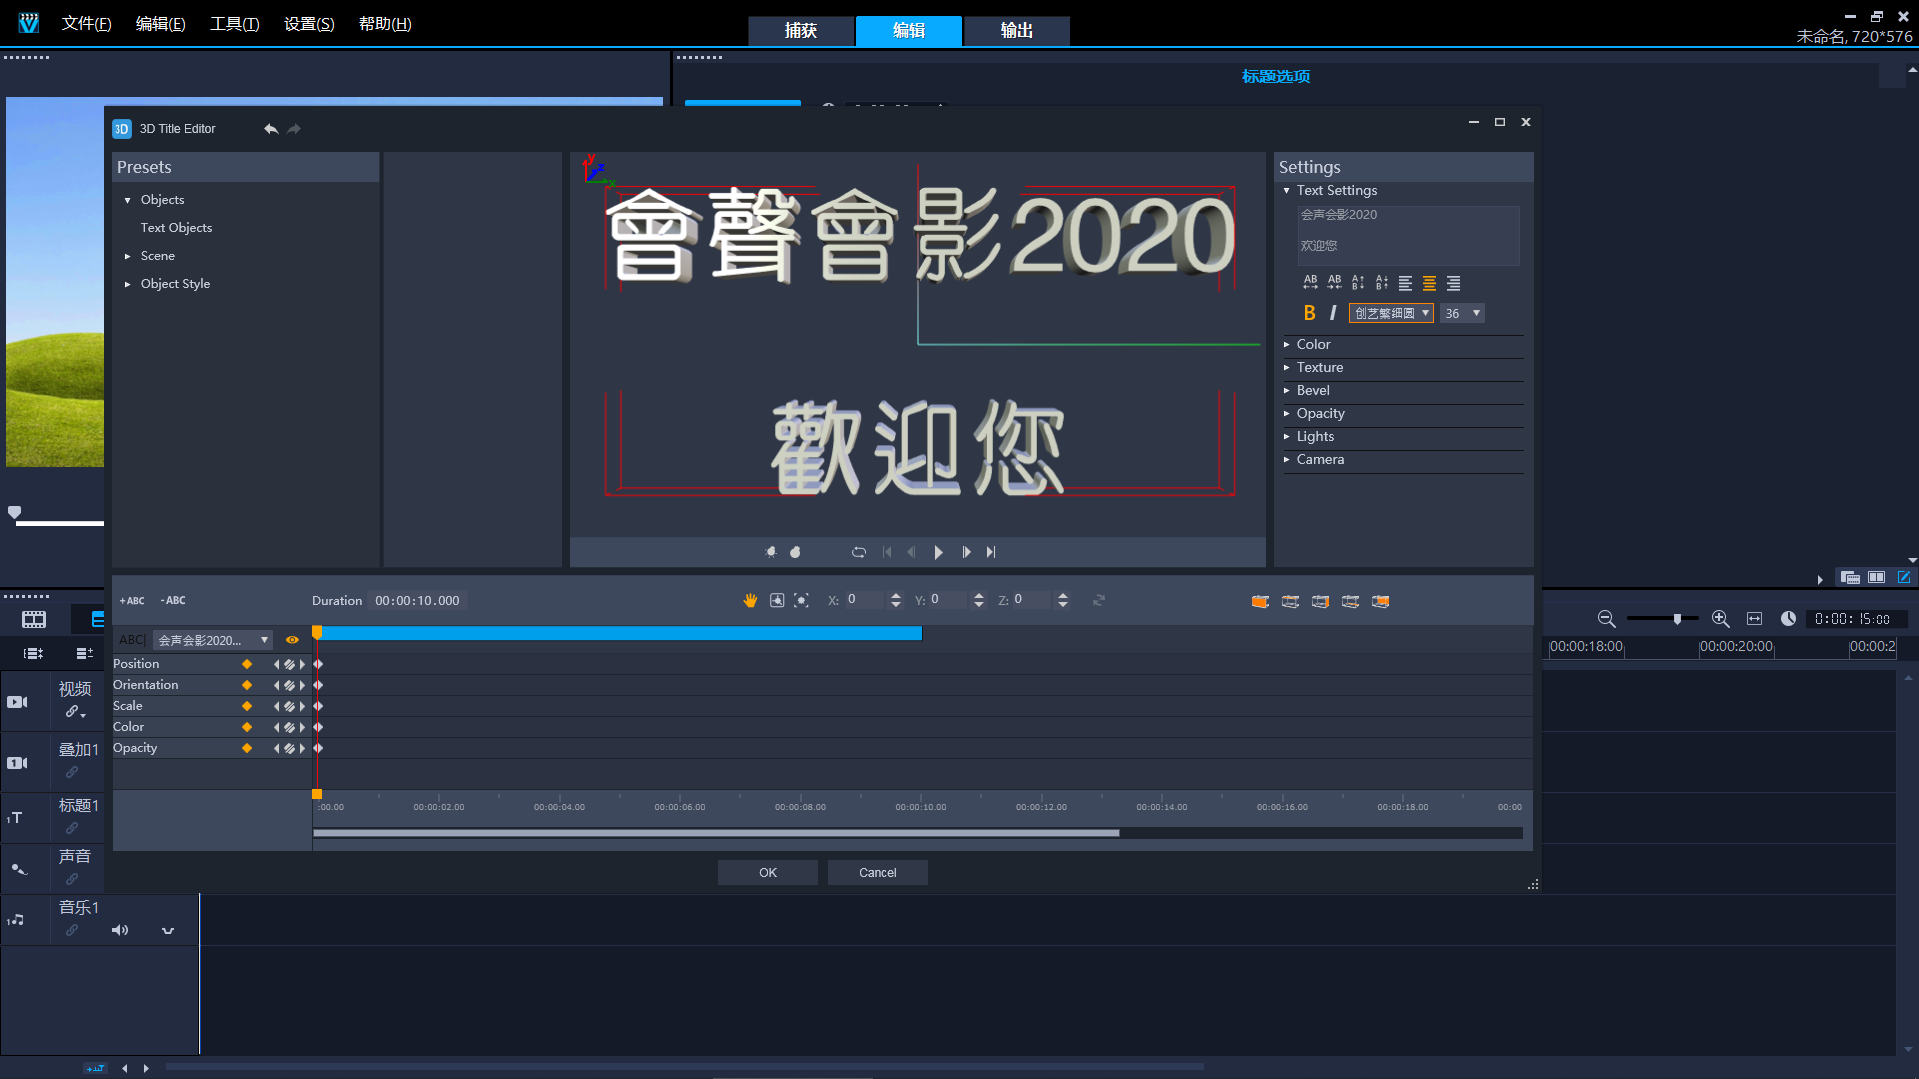The image size is (1919, 1079).
Task: Fit project in timeline window
Action: tap(1754, 619)
